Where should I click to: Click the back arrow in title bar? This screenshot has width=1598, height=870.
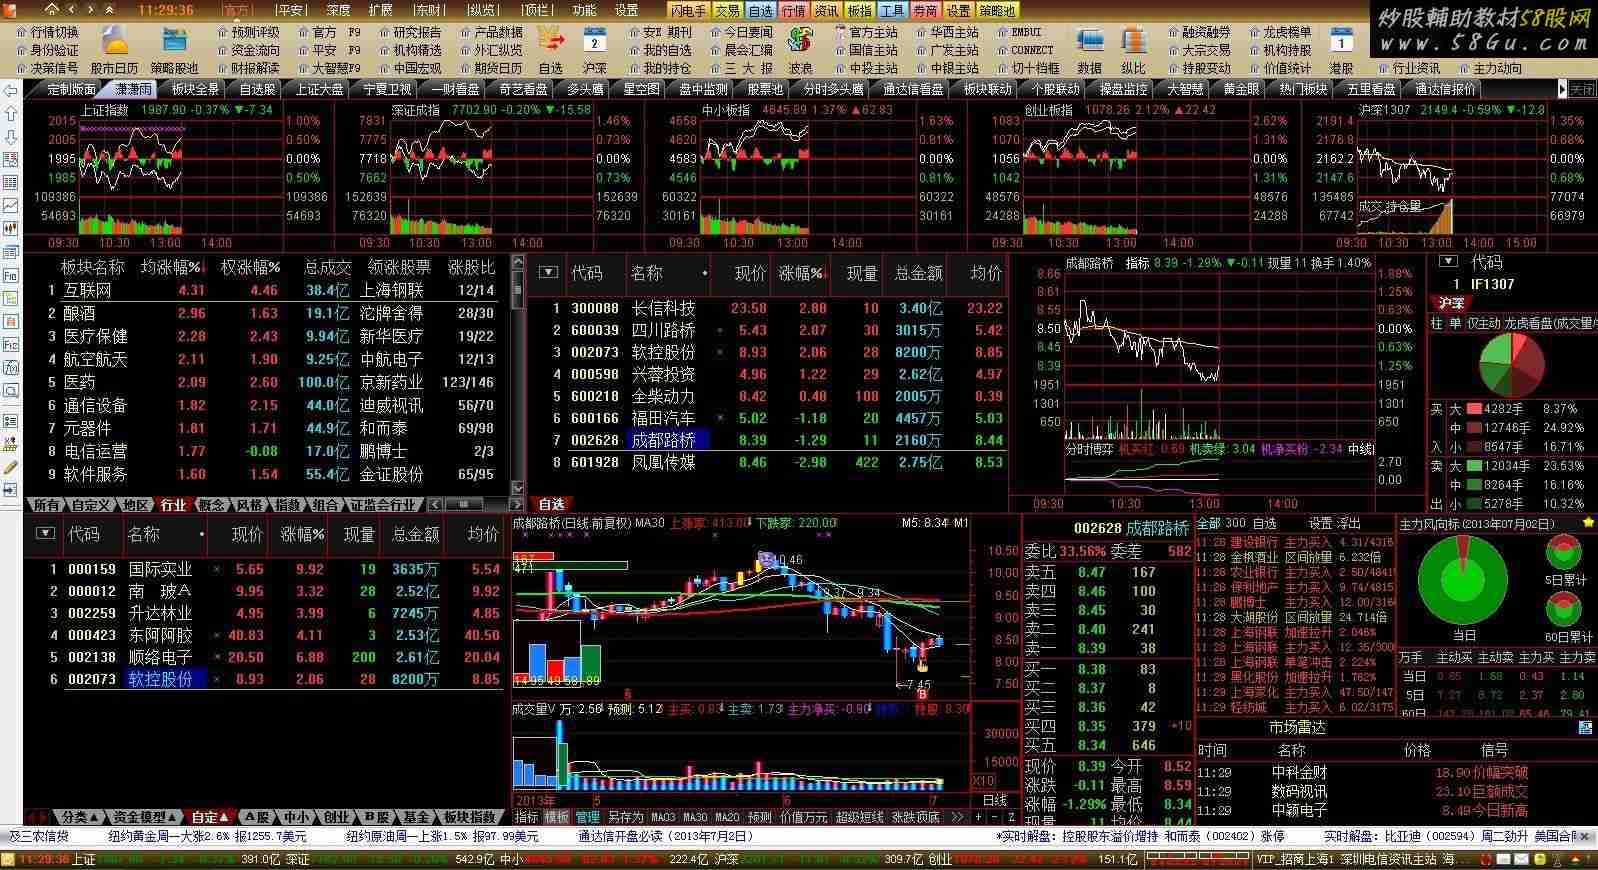[74, 9]
